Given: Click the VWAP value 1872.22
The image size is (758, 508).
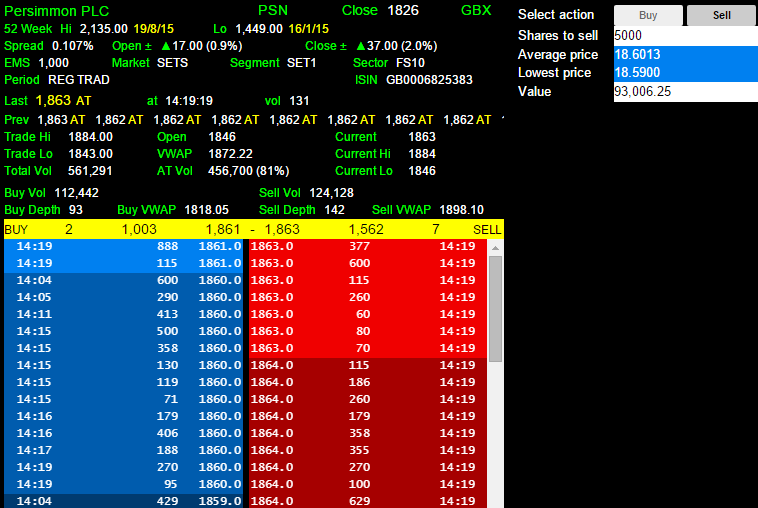Looking at the screenshot, I should pos(231,154).
